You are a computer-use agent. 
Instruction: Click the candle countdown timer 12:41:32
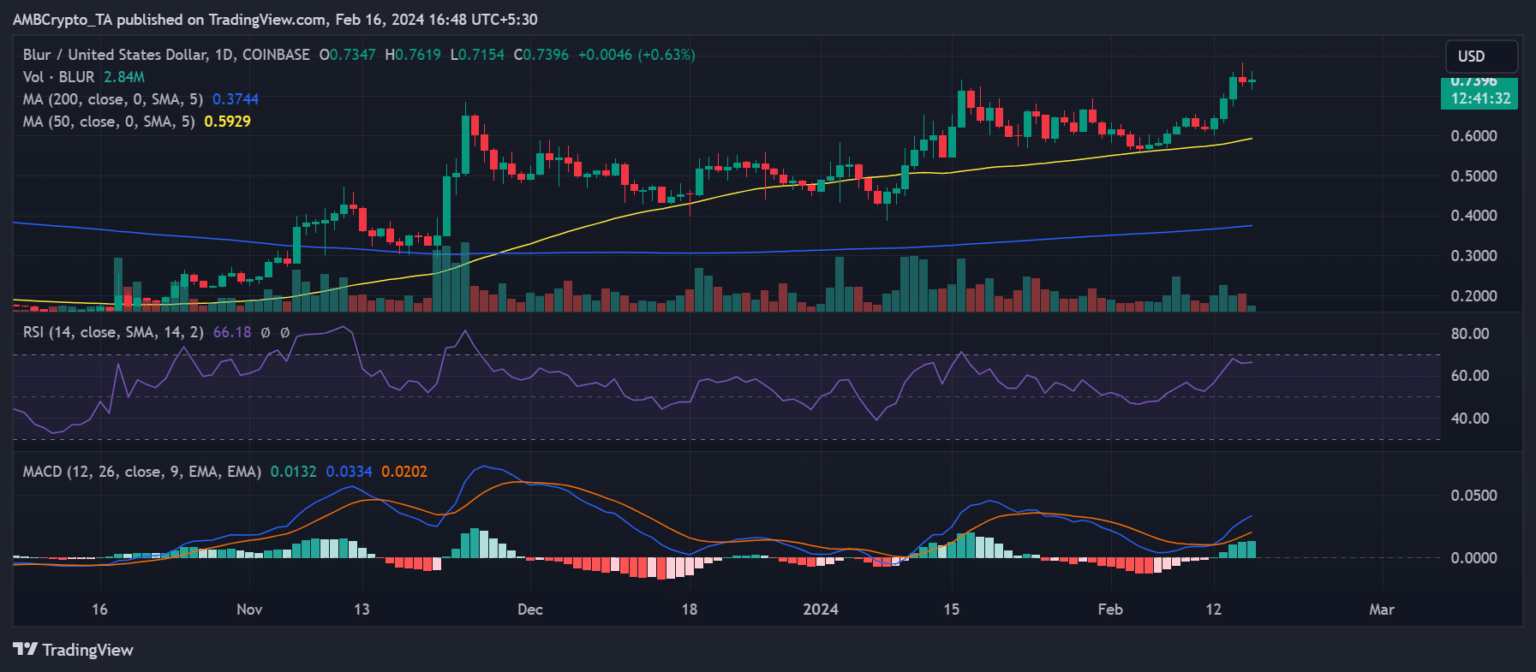point(1473,99)
